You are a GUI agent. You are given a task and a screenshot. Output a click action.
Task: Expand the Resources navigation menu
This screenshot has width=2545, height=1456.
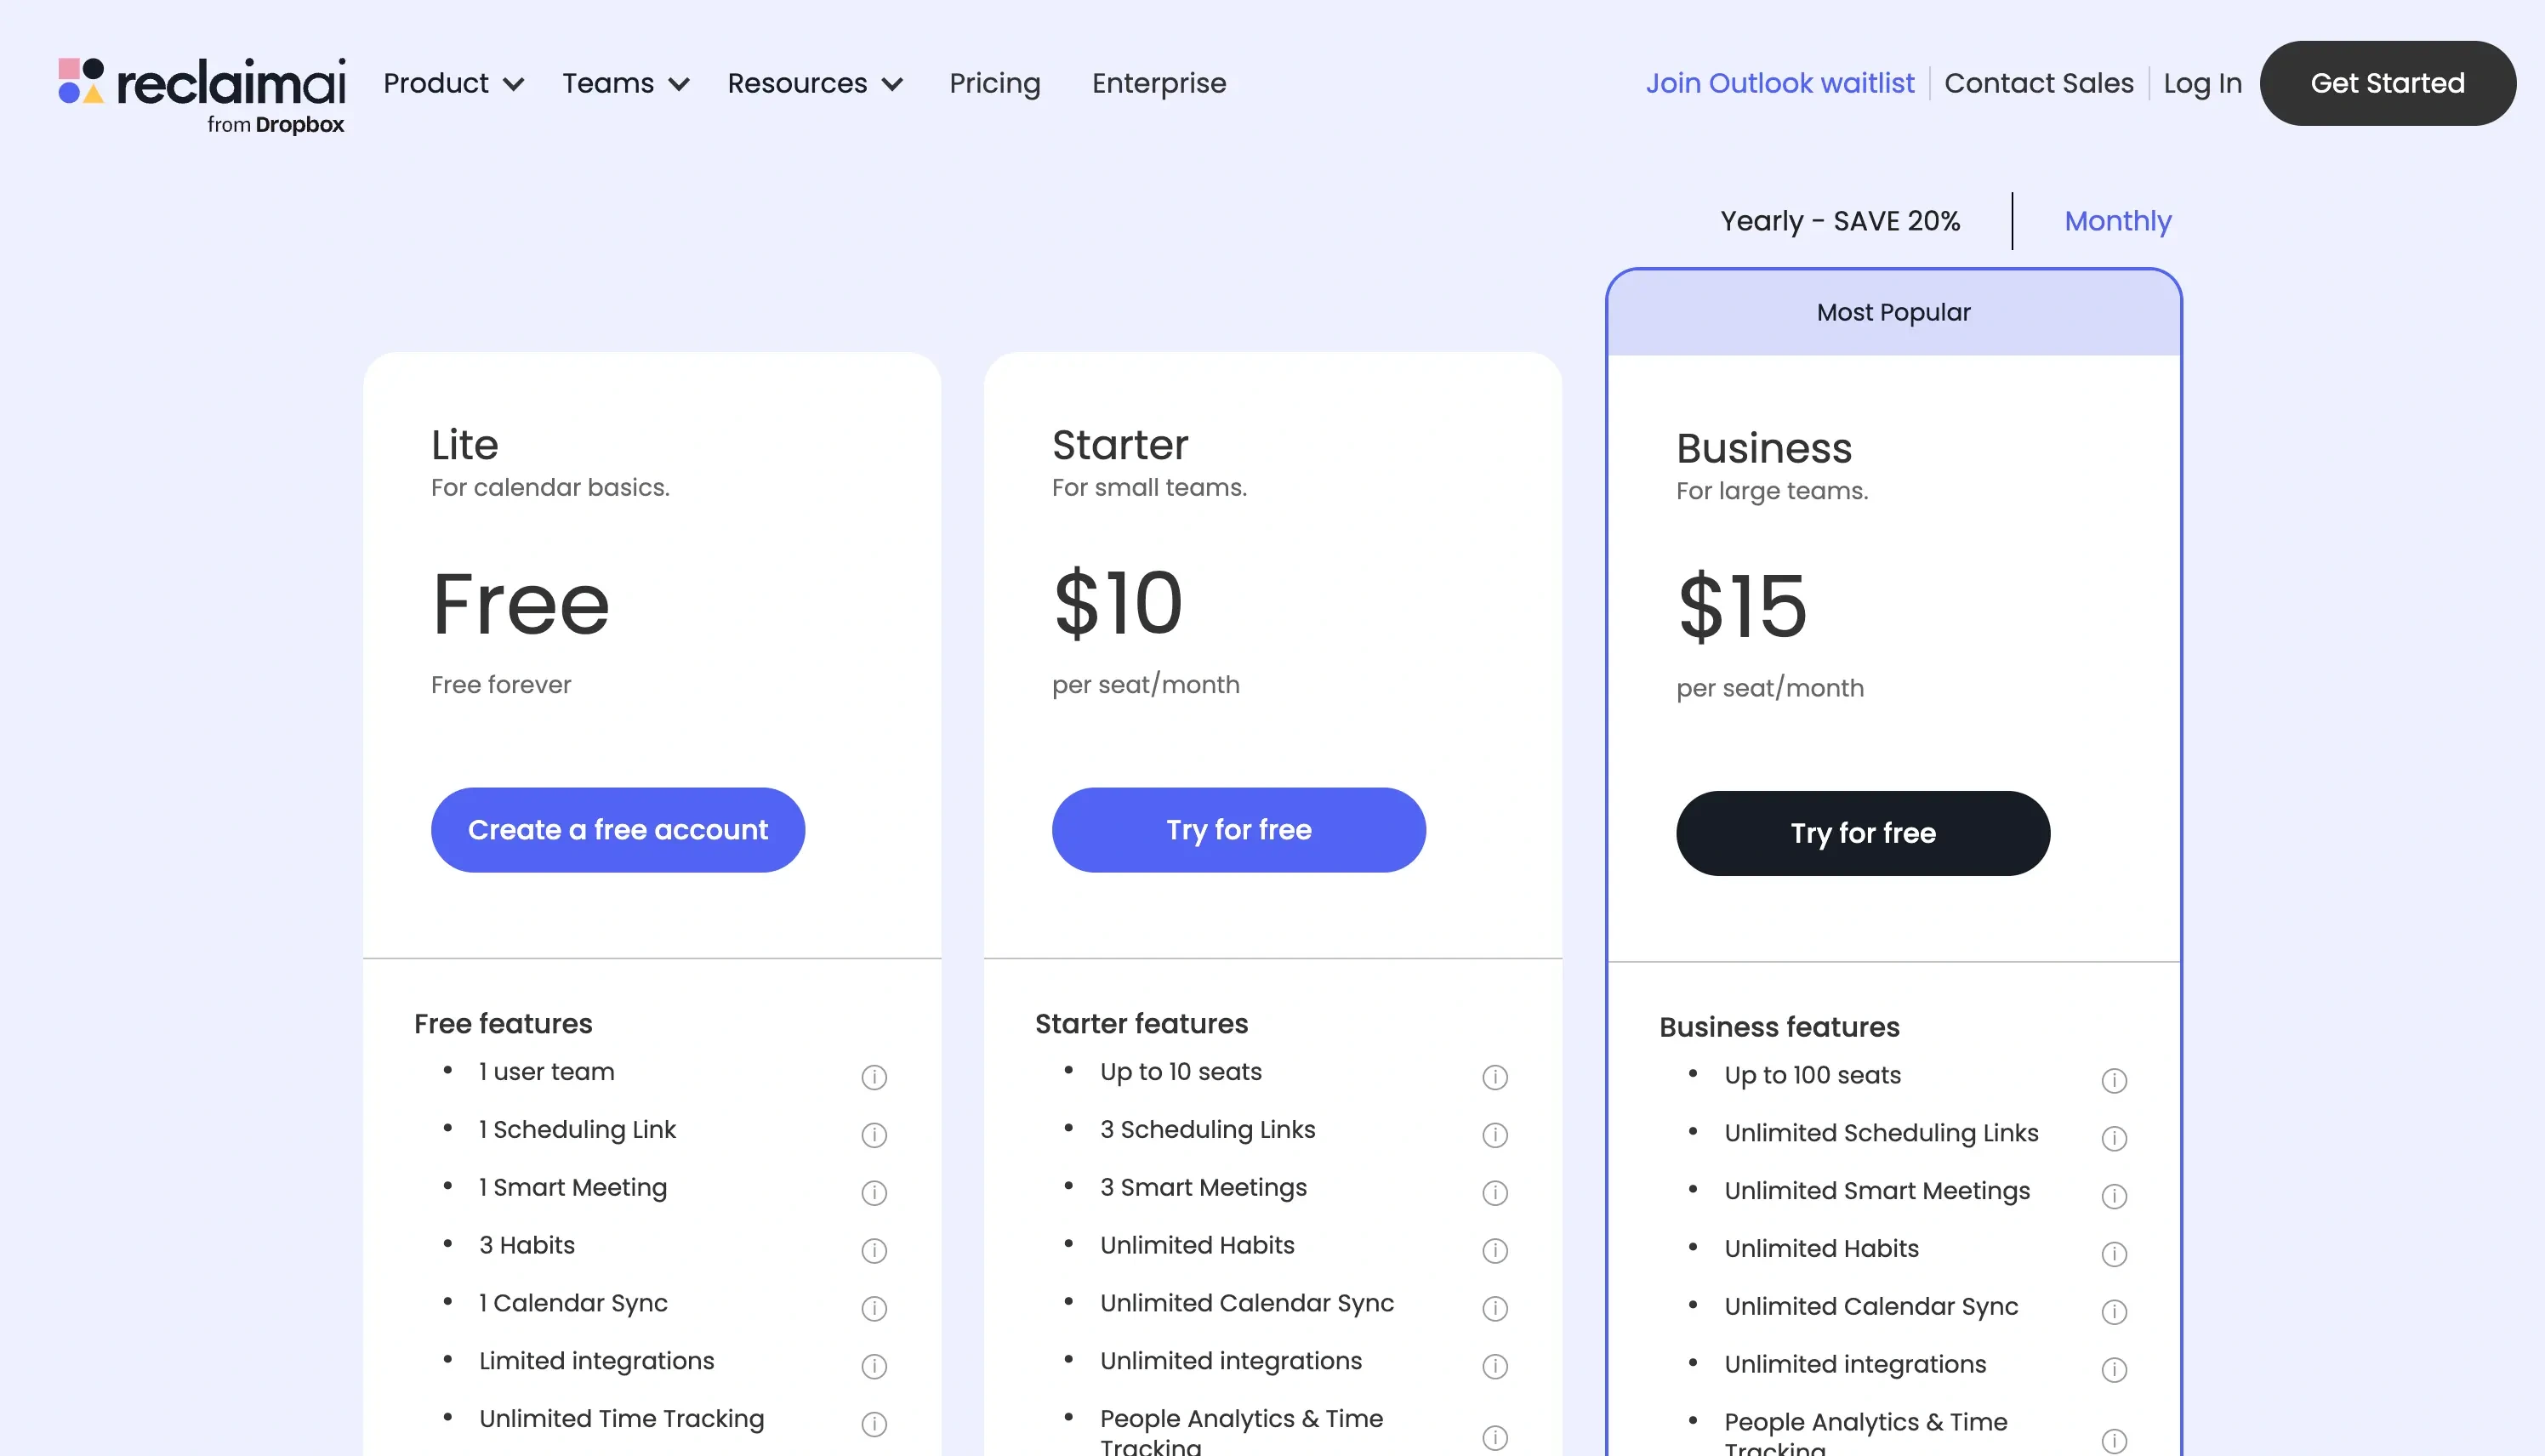pos(817,84)
